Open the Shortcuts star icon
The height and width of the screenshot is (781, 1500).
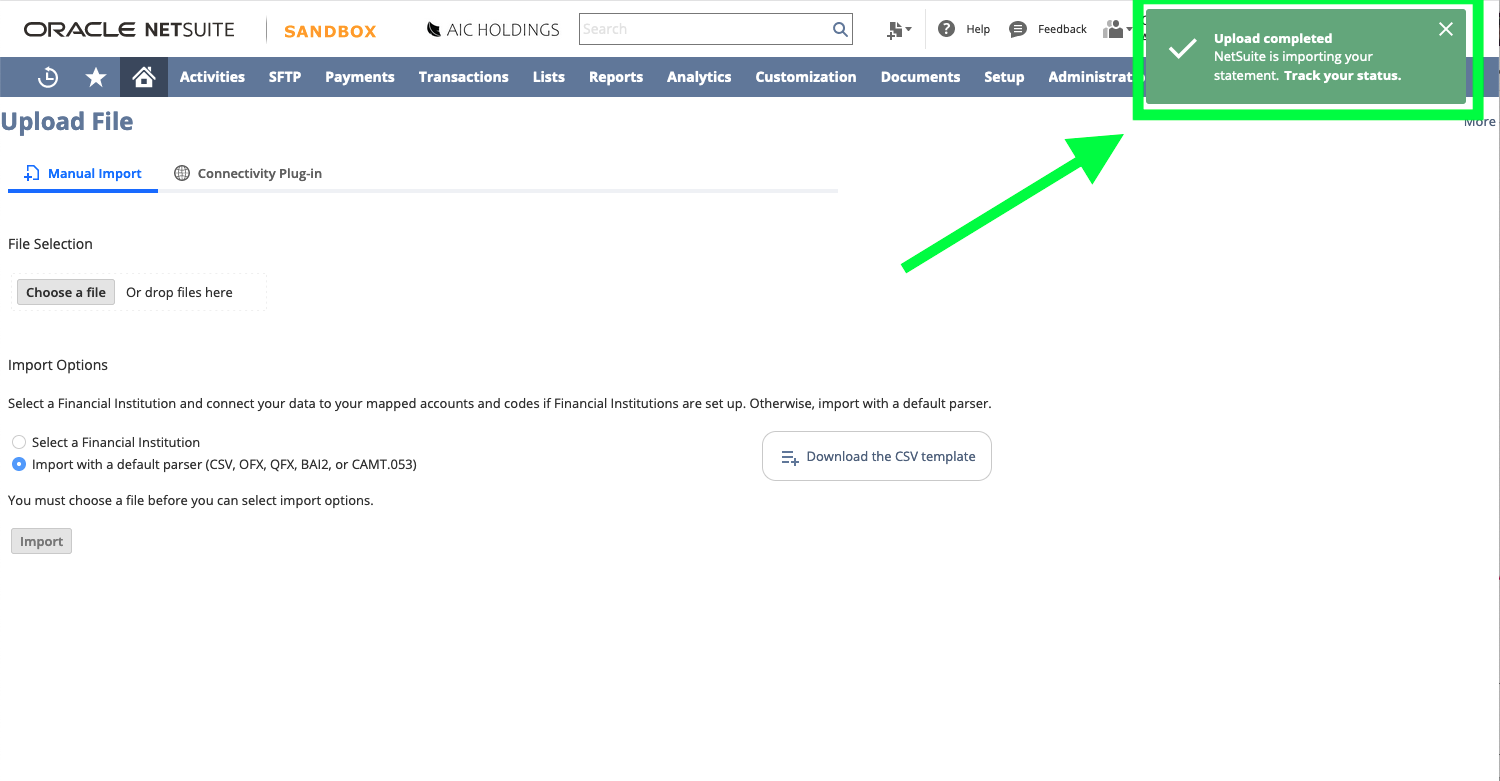96,77
